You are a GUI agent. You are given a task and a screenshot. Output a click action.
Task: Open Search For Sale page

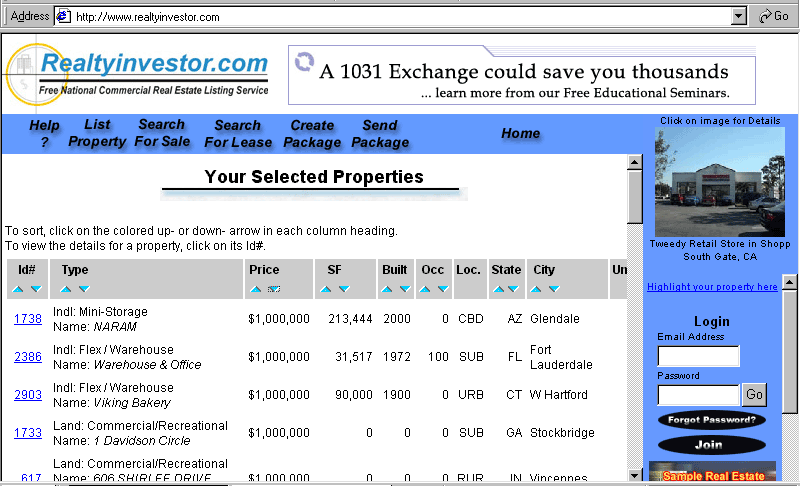coord(162,133)
